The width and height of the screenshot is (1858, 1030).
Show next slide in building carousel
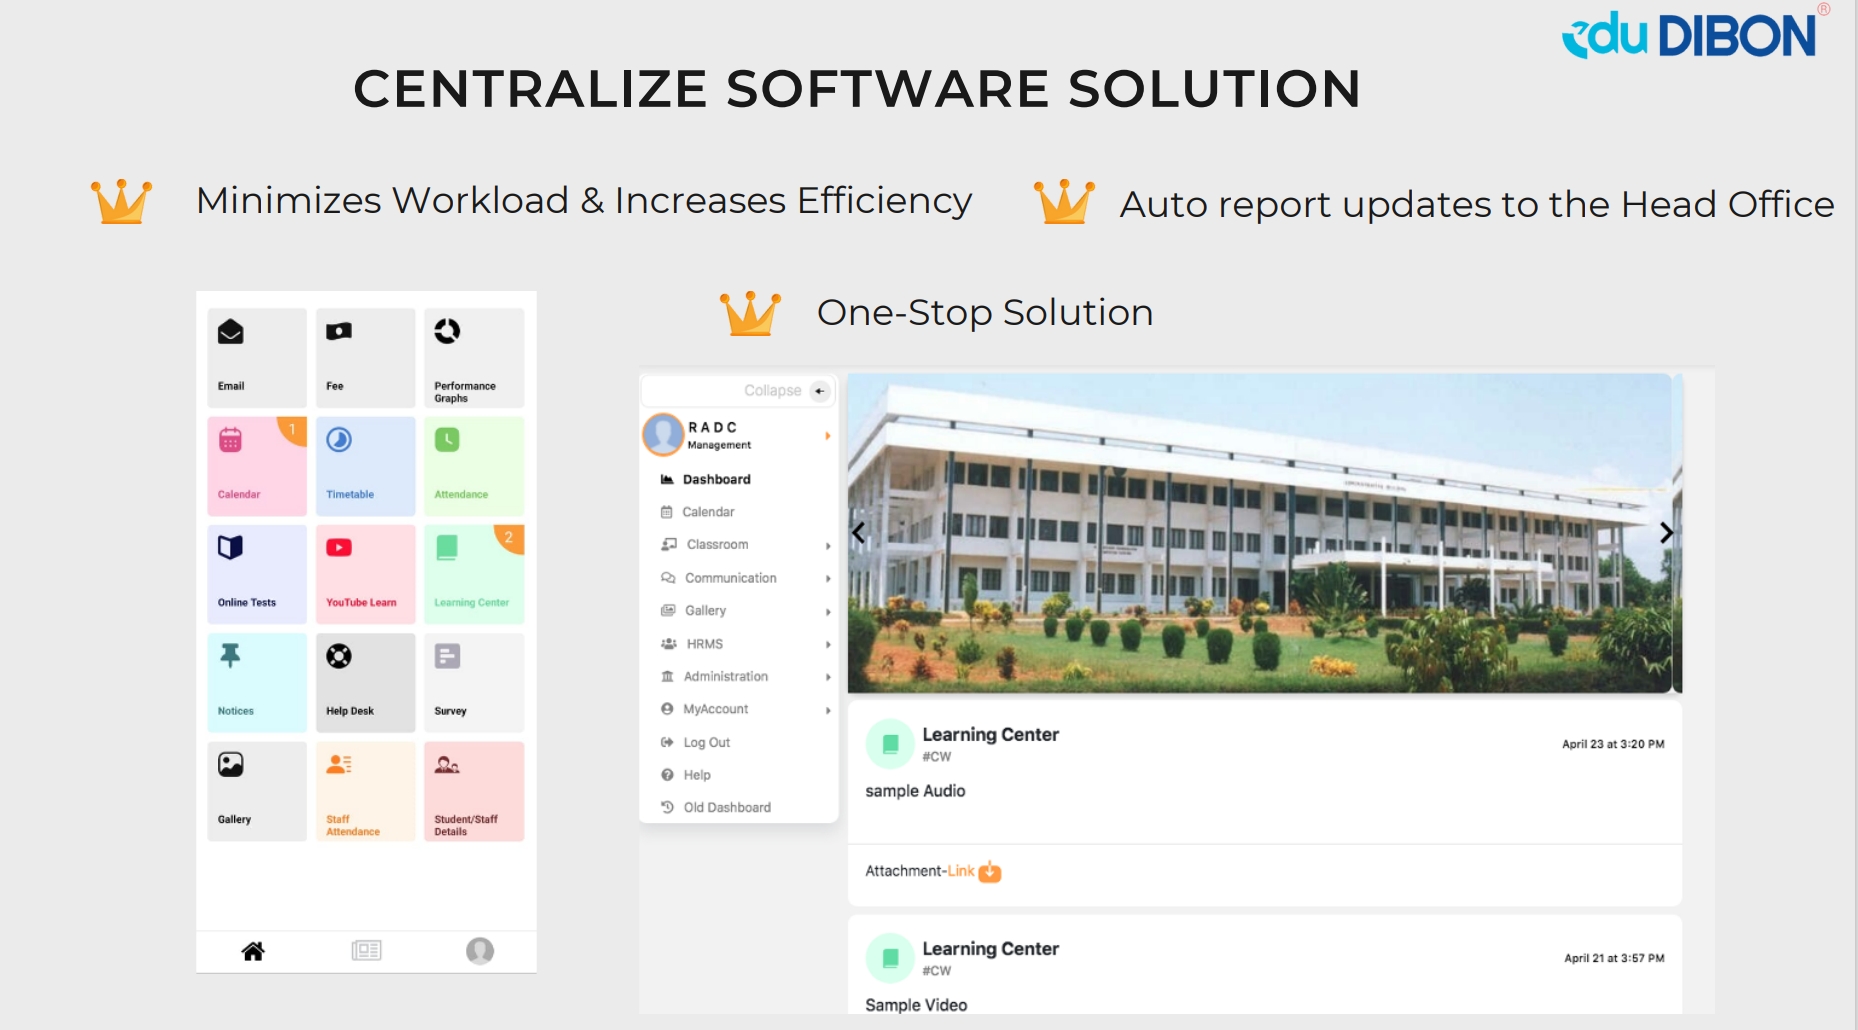coord(1666,533)
